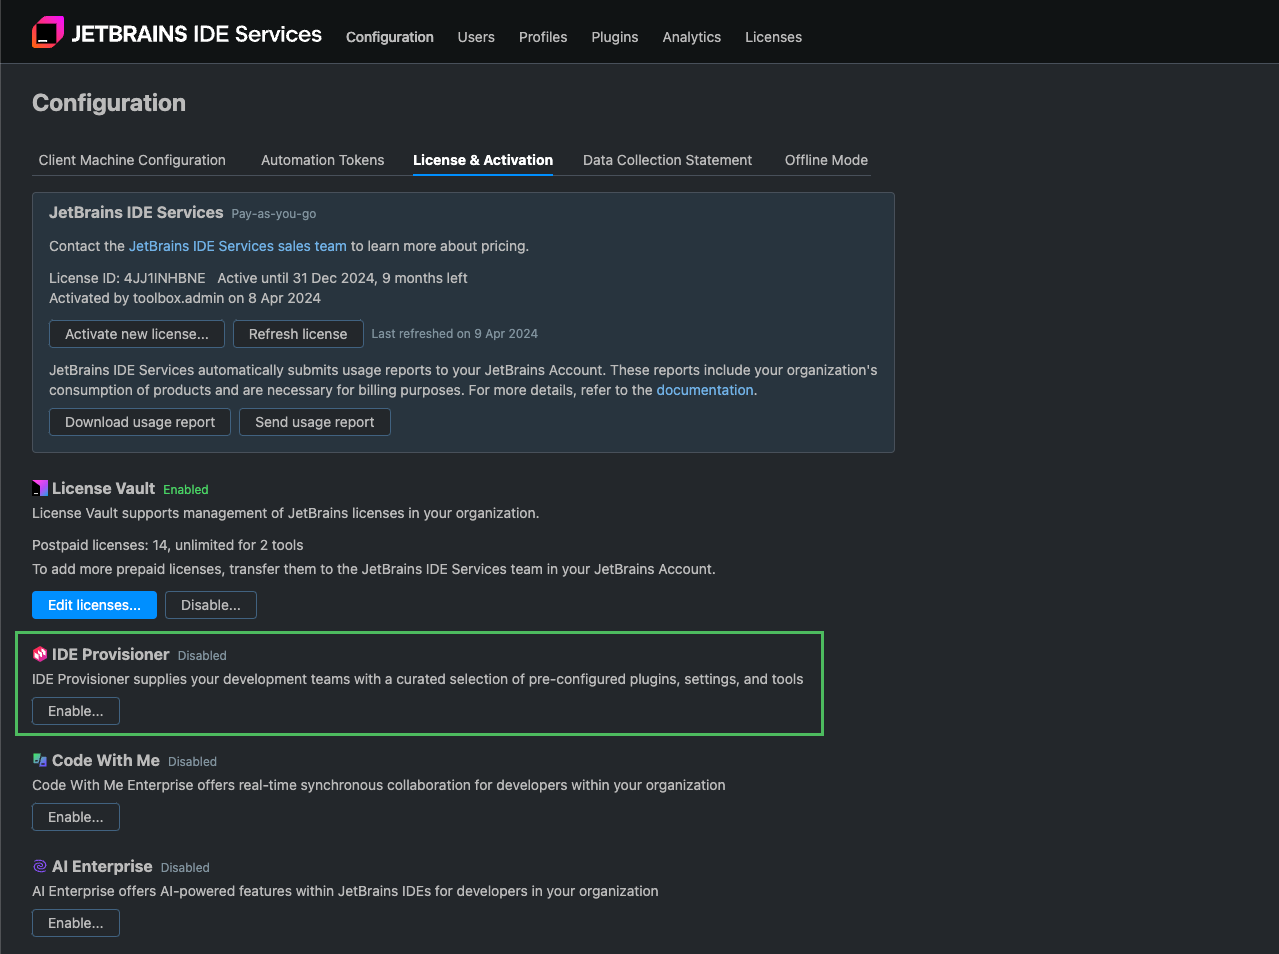Open the Data Collection Statement tab

pos(667,160)
